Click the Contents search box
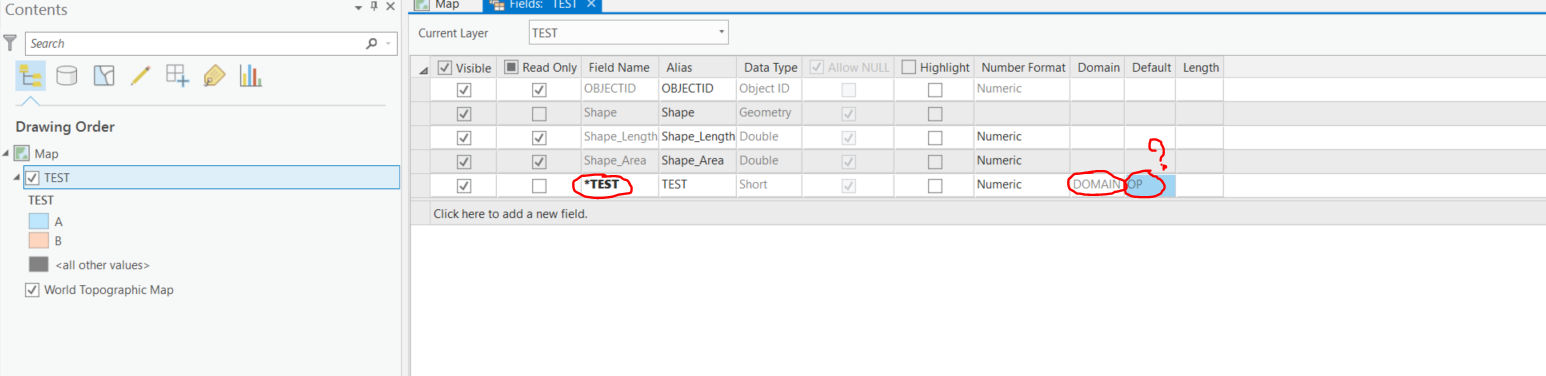Viewport: 1546px width, 376px height. 195,43
